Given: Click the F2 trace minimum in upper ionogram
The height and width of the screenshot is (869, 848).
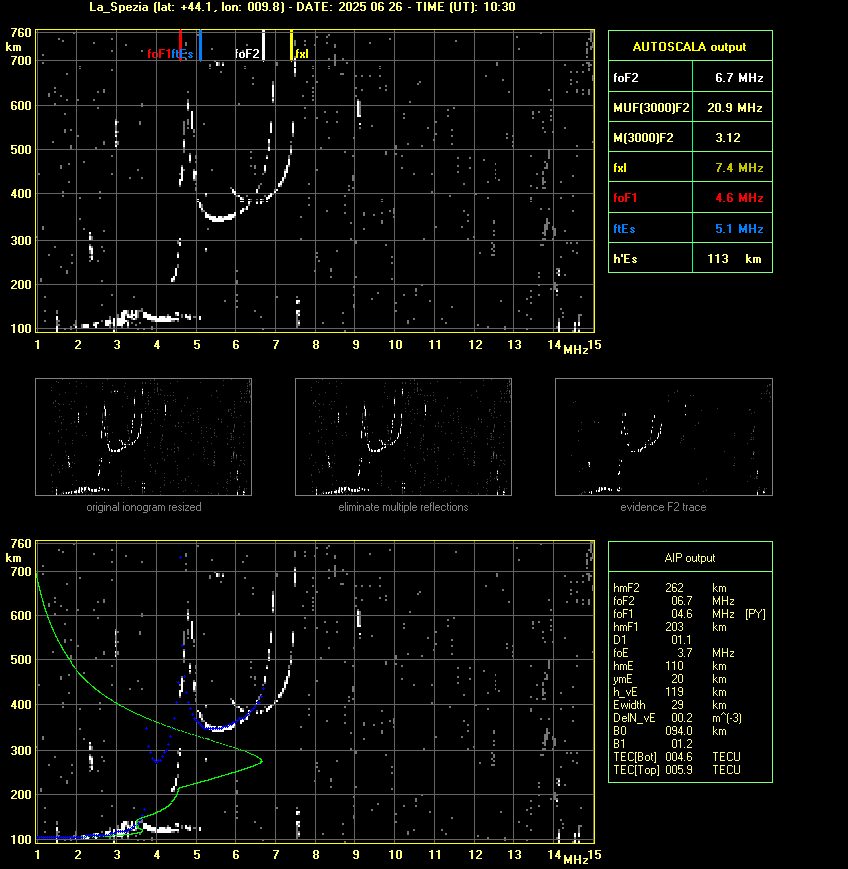Looking at the screenshot, I should 219,219.
